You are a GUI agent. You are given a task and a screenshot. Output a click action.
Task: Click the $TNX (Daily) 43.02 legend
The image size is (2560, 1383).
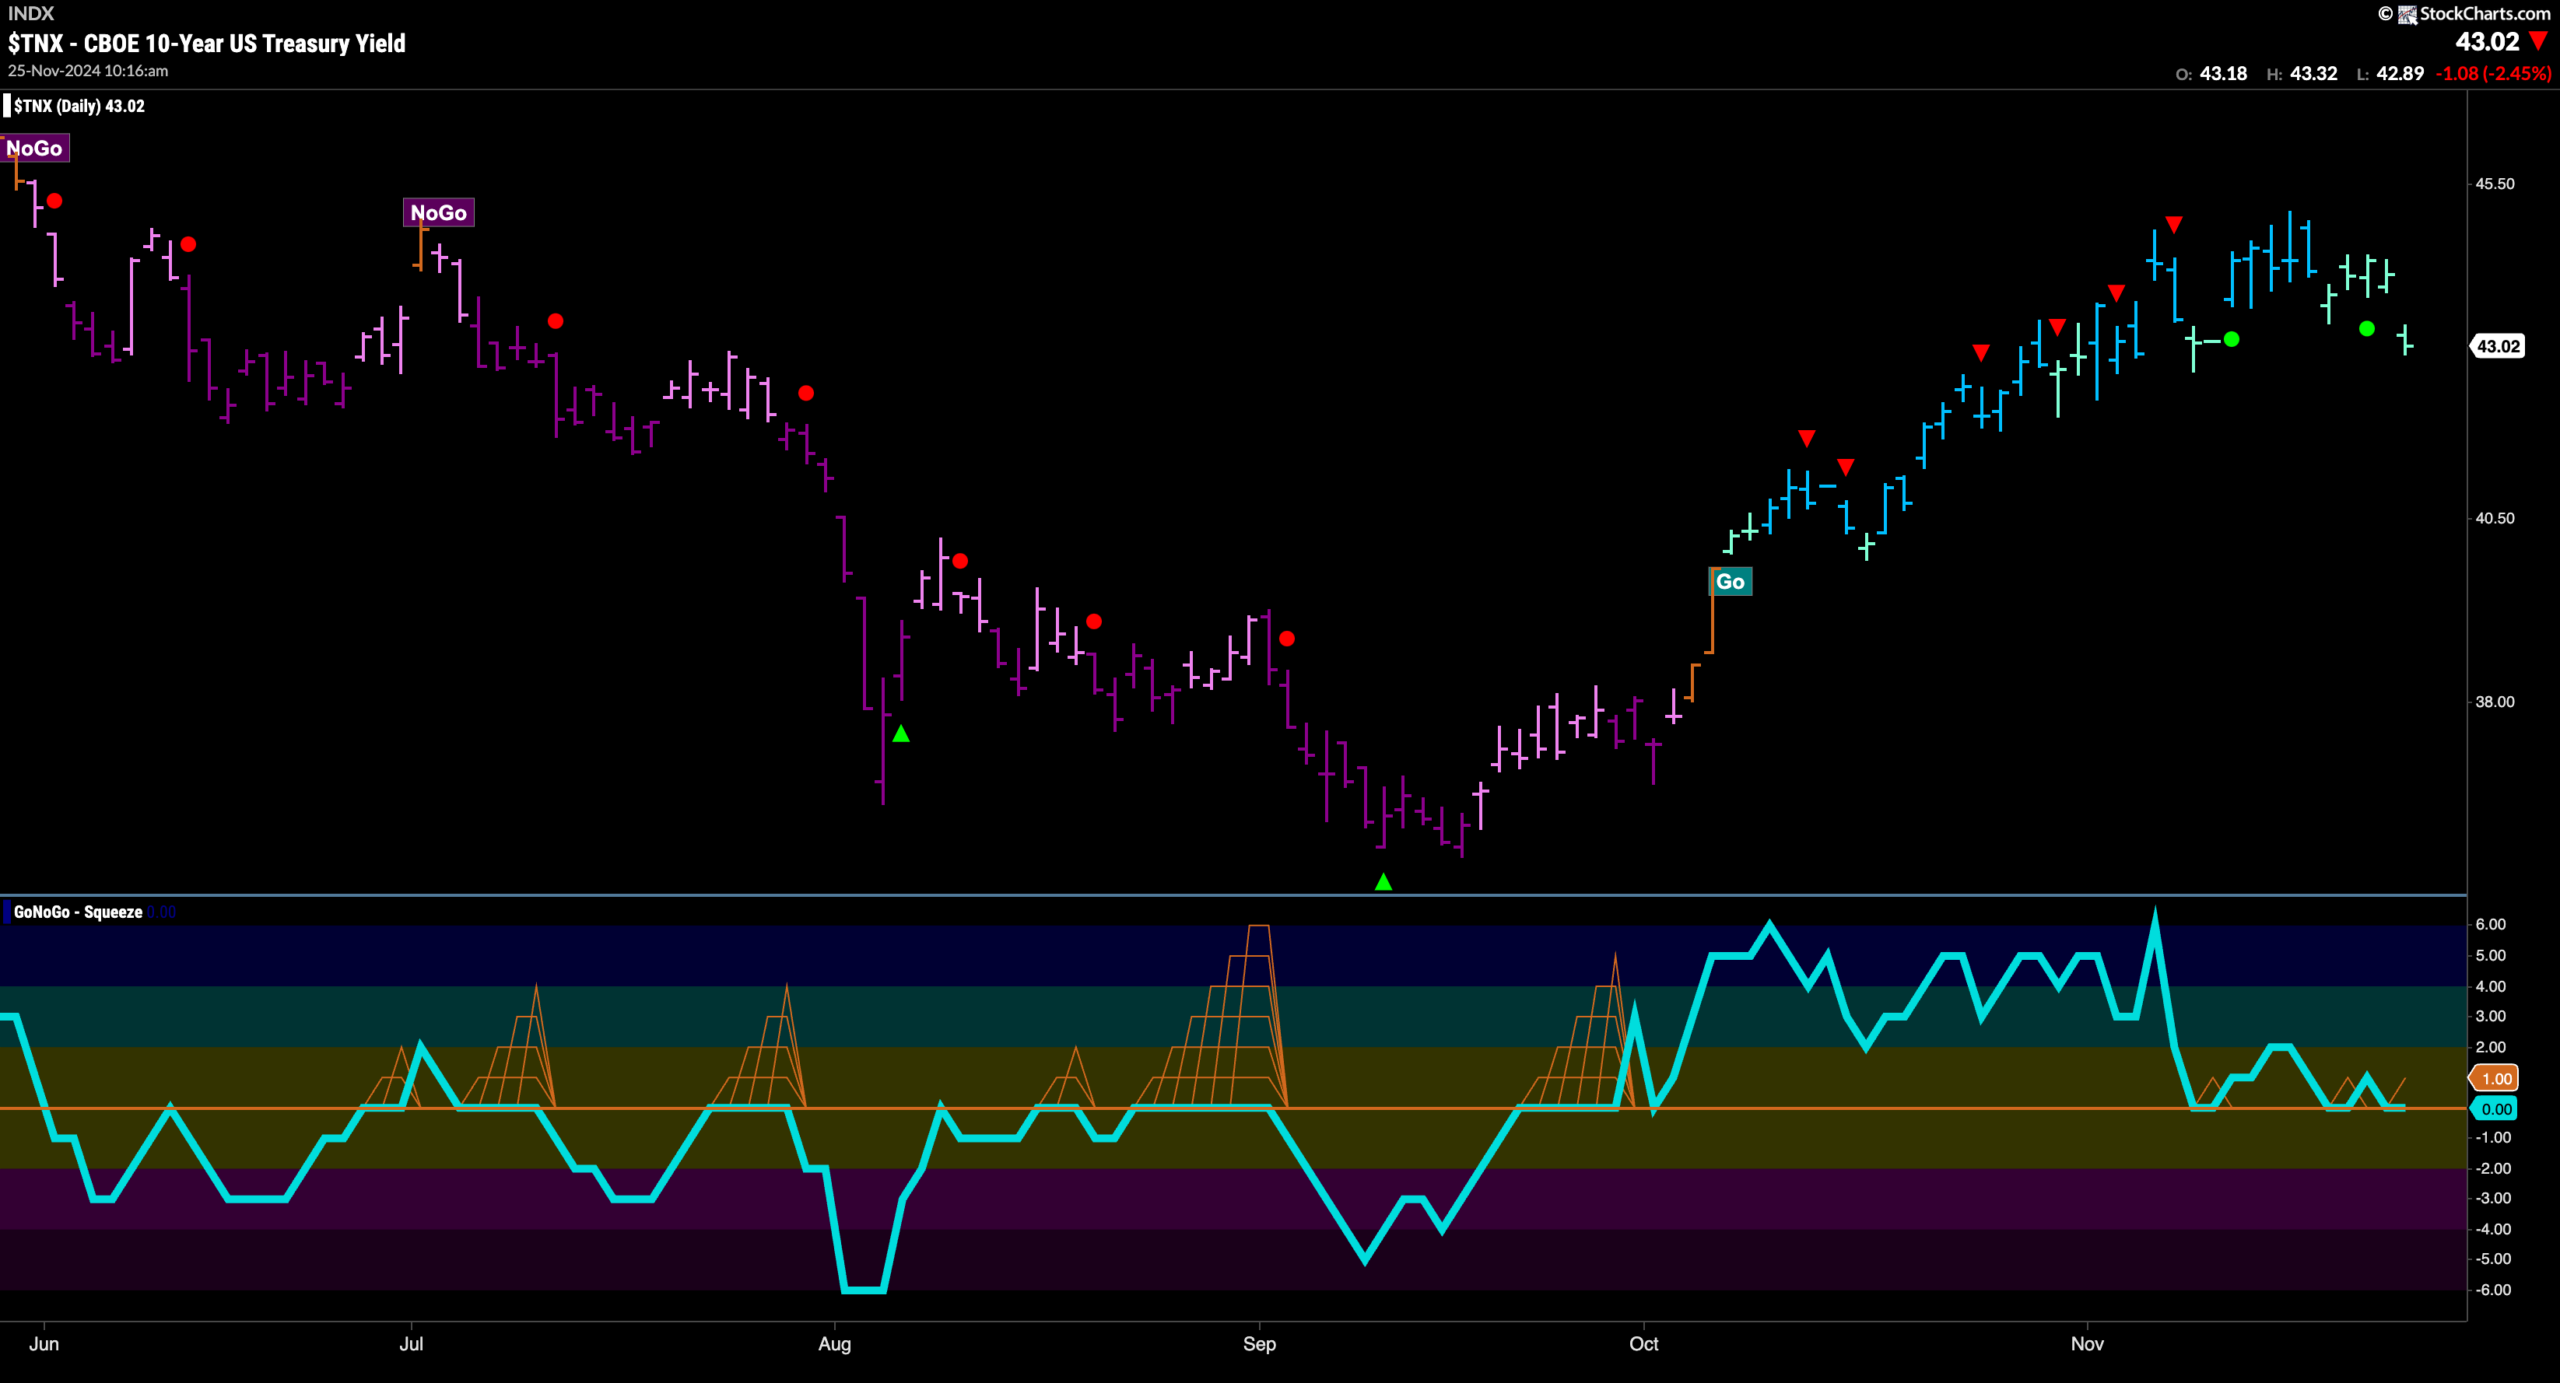79,106
